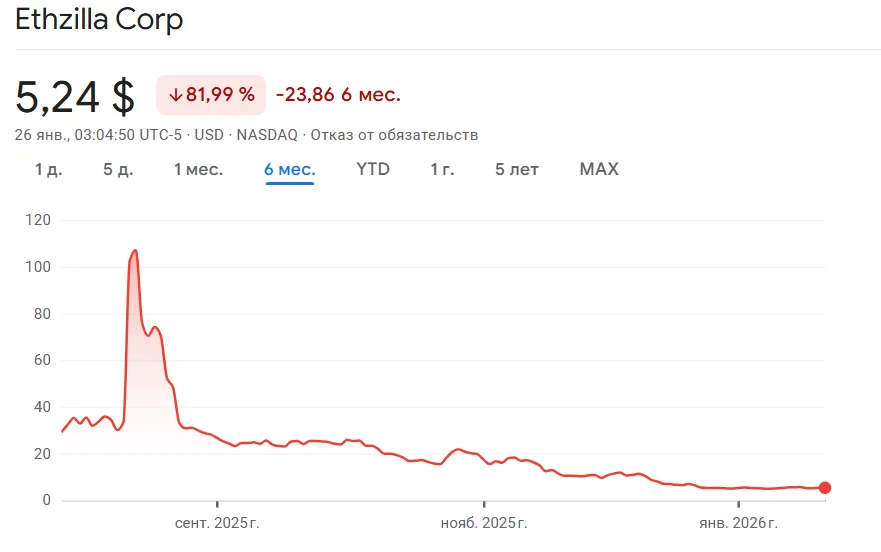Click the chart peak near 107
The width and height of the screenshot is (881, 552).
point(134,251)
